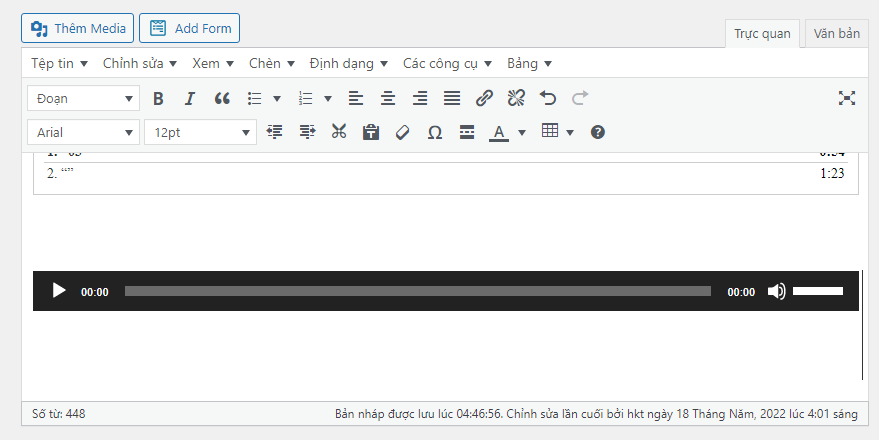Play the embedded audio track
The width and height of the screenshot is (879, 440).
click(59, 291)
